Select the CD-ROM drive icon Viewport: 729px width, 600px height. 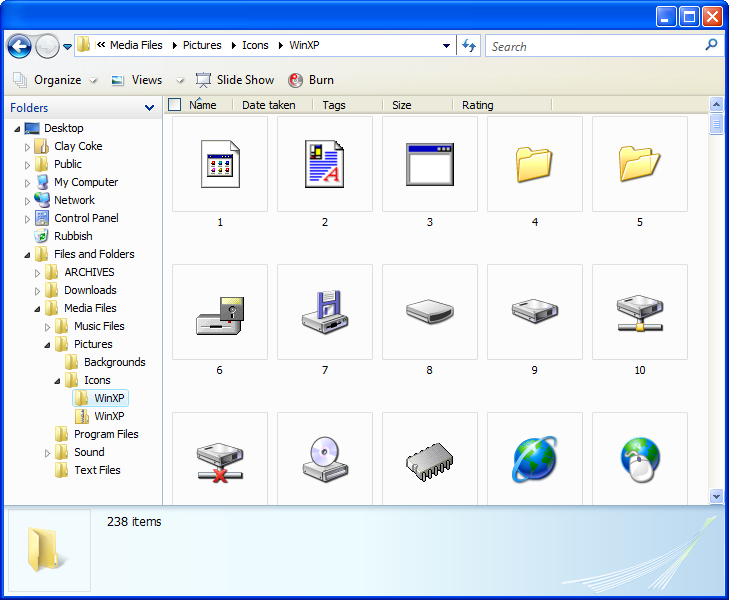point(325,460)
